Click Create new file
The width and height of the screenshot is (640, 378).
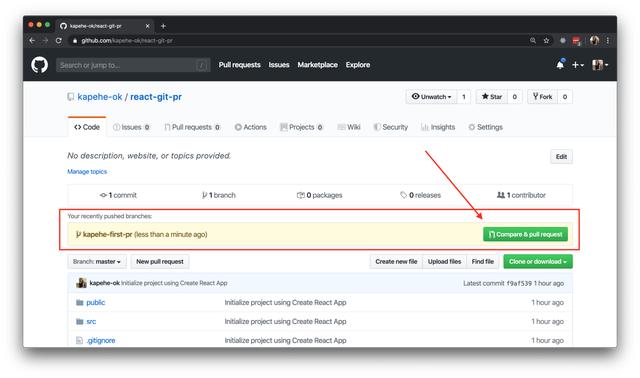[x=396, y=262]
